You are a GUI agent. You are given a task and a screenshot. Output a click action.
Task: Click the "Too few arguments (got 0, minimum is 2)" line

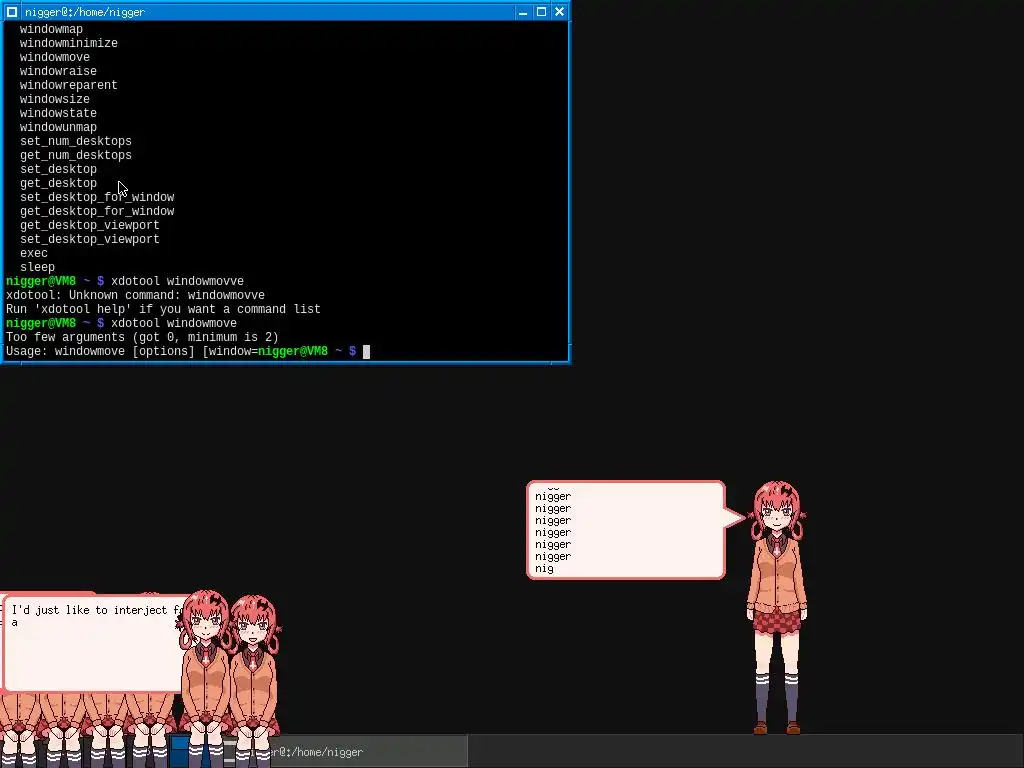(x=142, y=338)
